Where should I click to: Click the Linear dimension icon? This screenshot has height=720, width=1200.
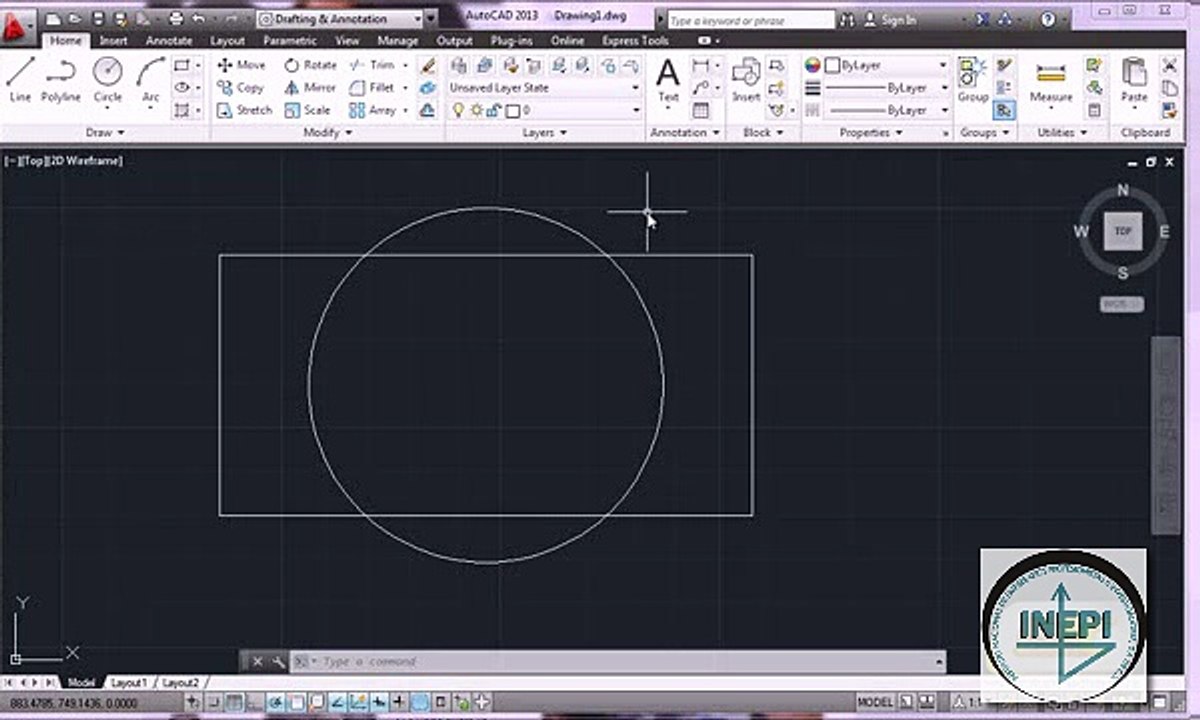coord(701,65)
